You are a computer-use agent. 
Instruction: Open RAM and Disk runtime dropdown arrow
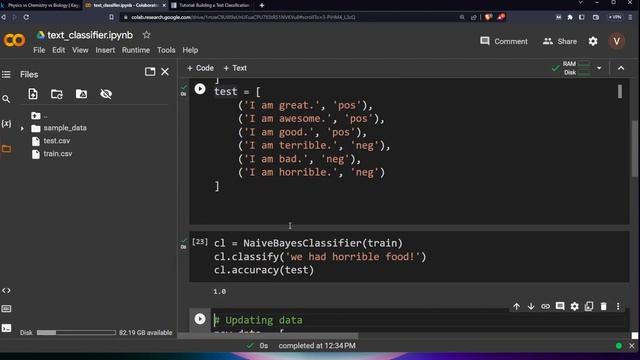tap(599, 68)
